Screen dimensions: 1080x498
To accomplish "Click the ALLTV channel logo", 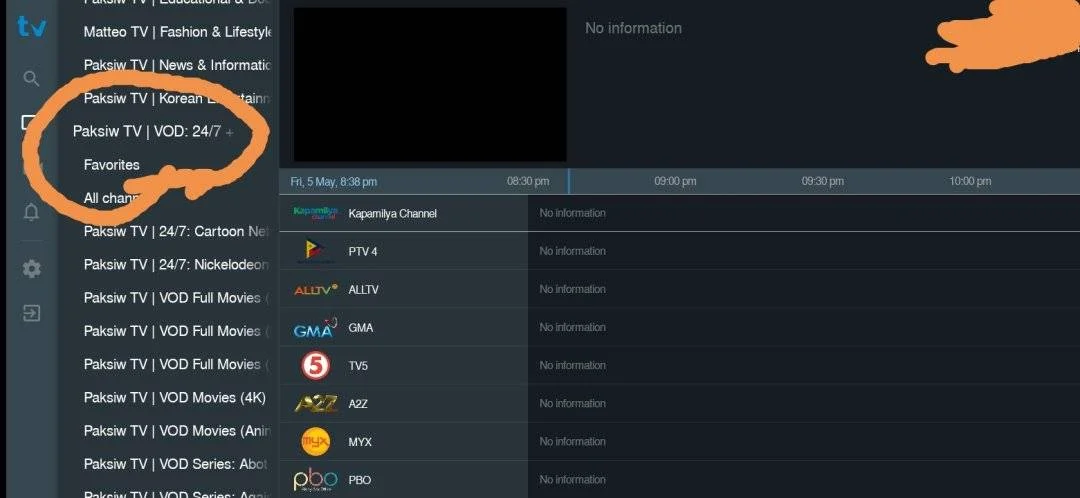I will pos(315,289).
